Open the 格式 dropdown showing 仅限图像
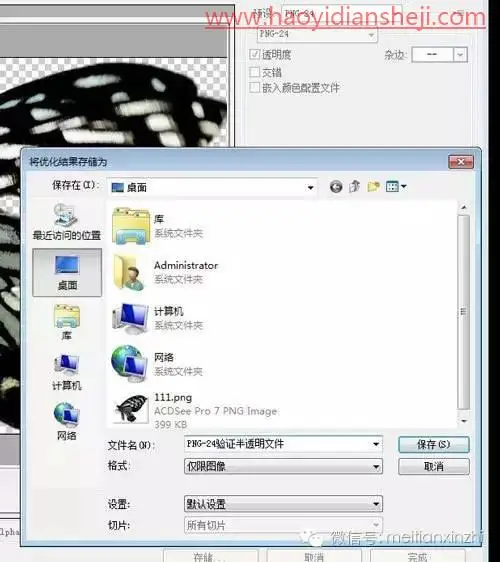 [x=283, y=466]
